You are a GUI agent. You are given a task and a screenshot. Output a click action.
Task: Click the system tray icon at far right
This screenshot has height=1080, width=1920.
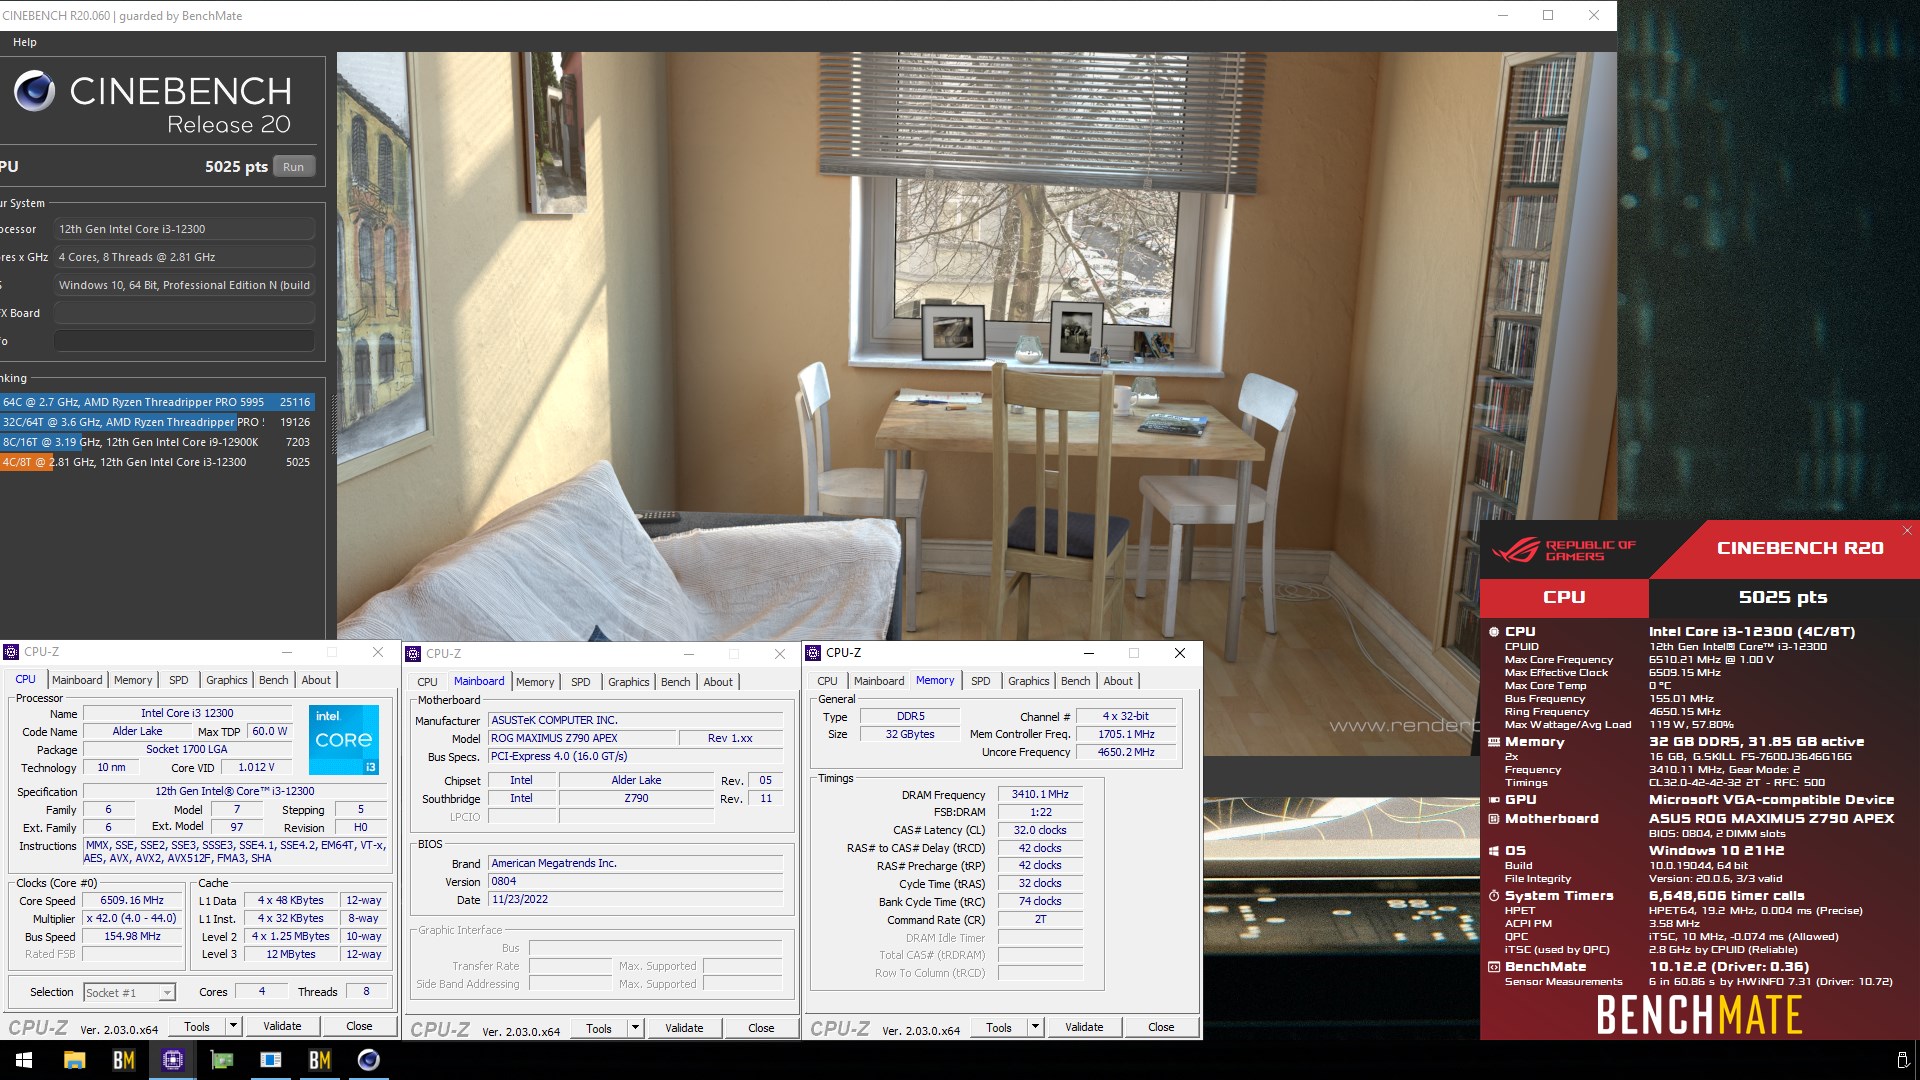1902,1060
